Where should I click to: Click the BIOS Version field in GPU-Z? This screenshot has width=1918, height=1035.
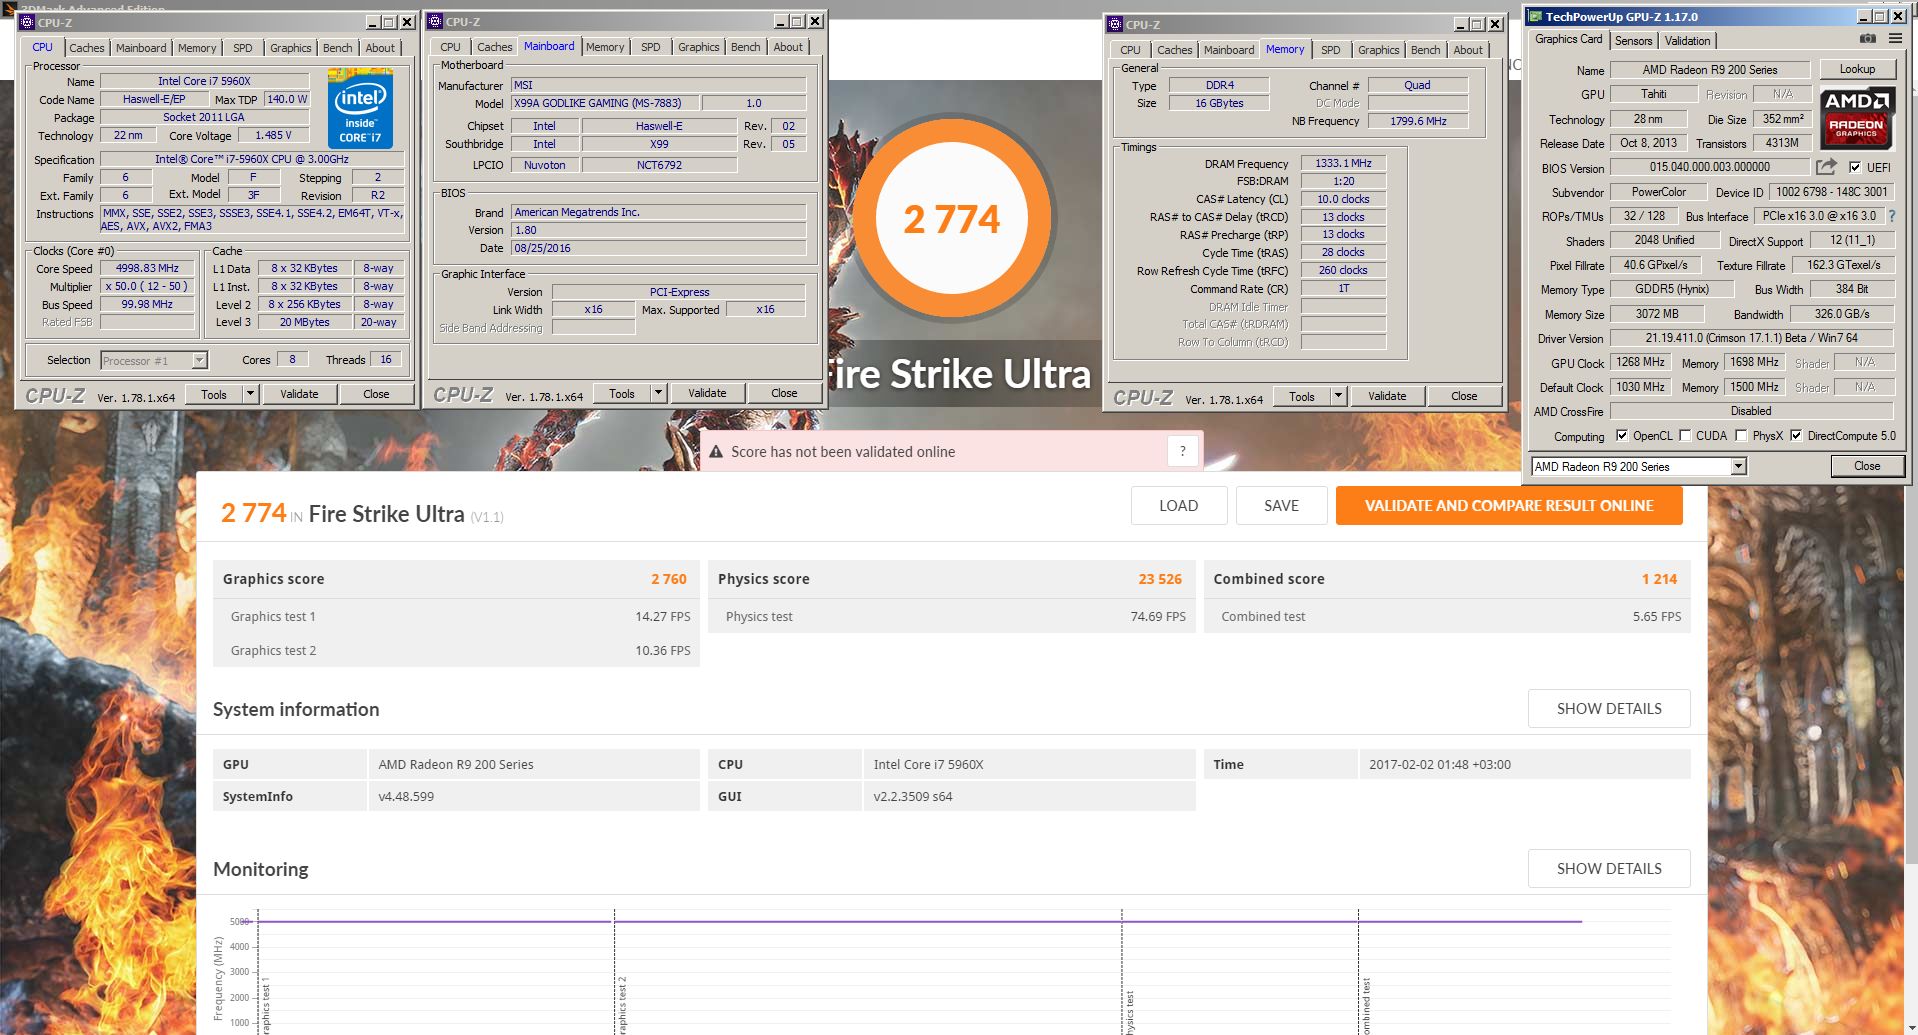pyautogui.click(x=1710, y=167)
